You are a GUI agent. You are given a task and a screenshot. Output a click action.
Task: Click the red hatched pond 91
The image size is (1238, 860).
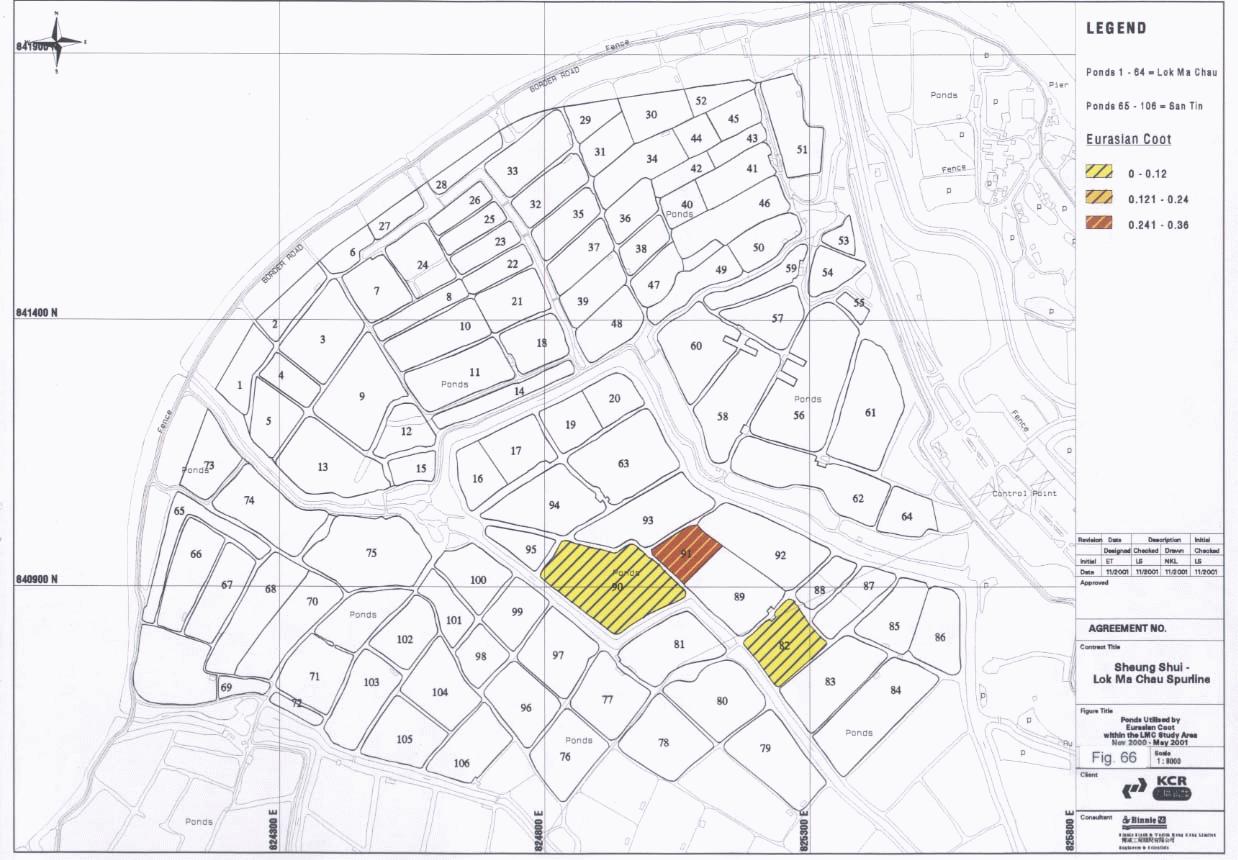(x=688, y=554)
